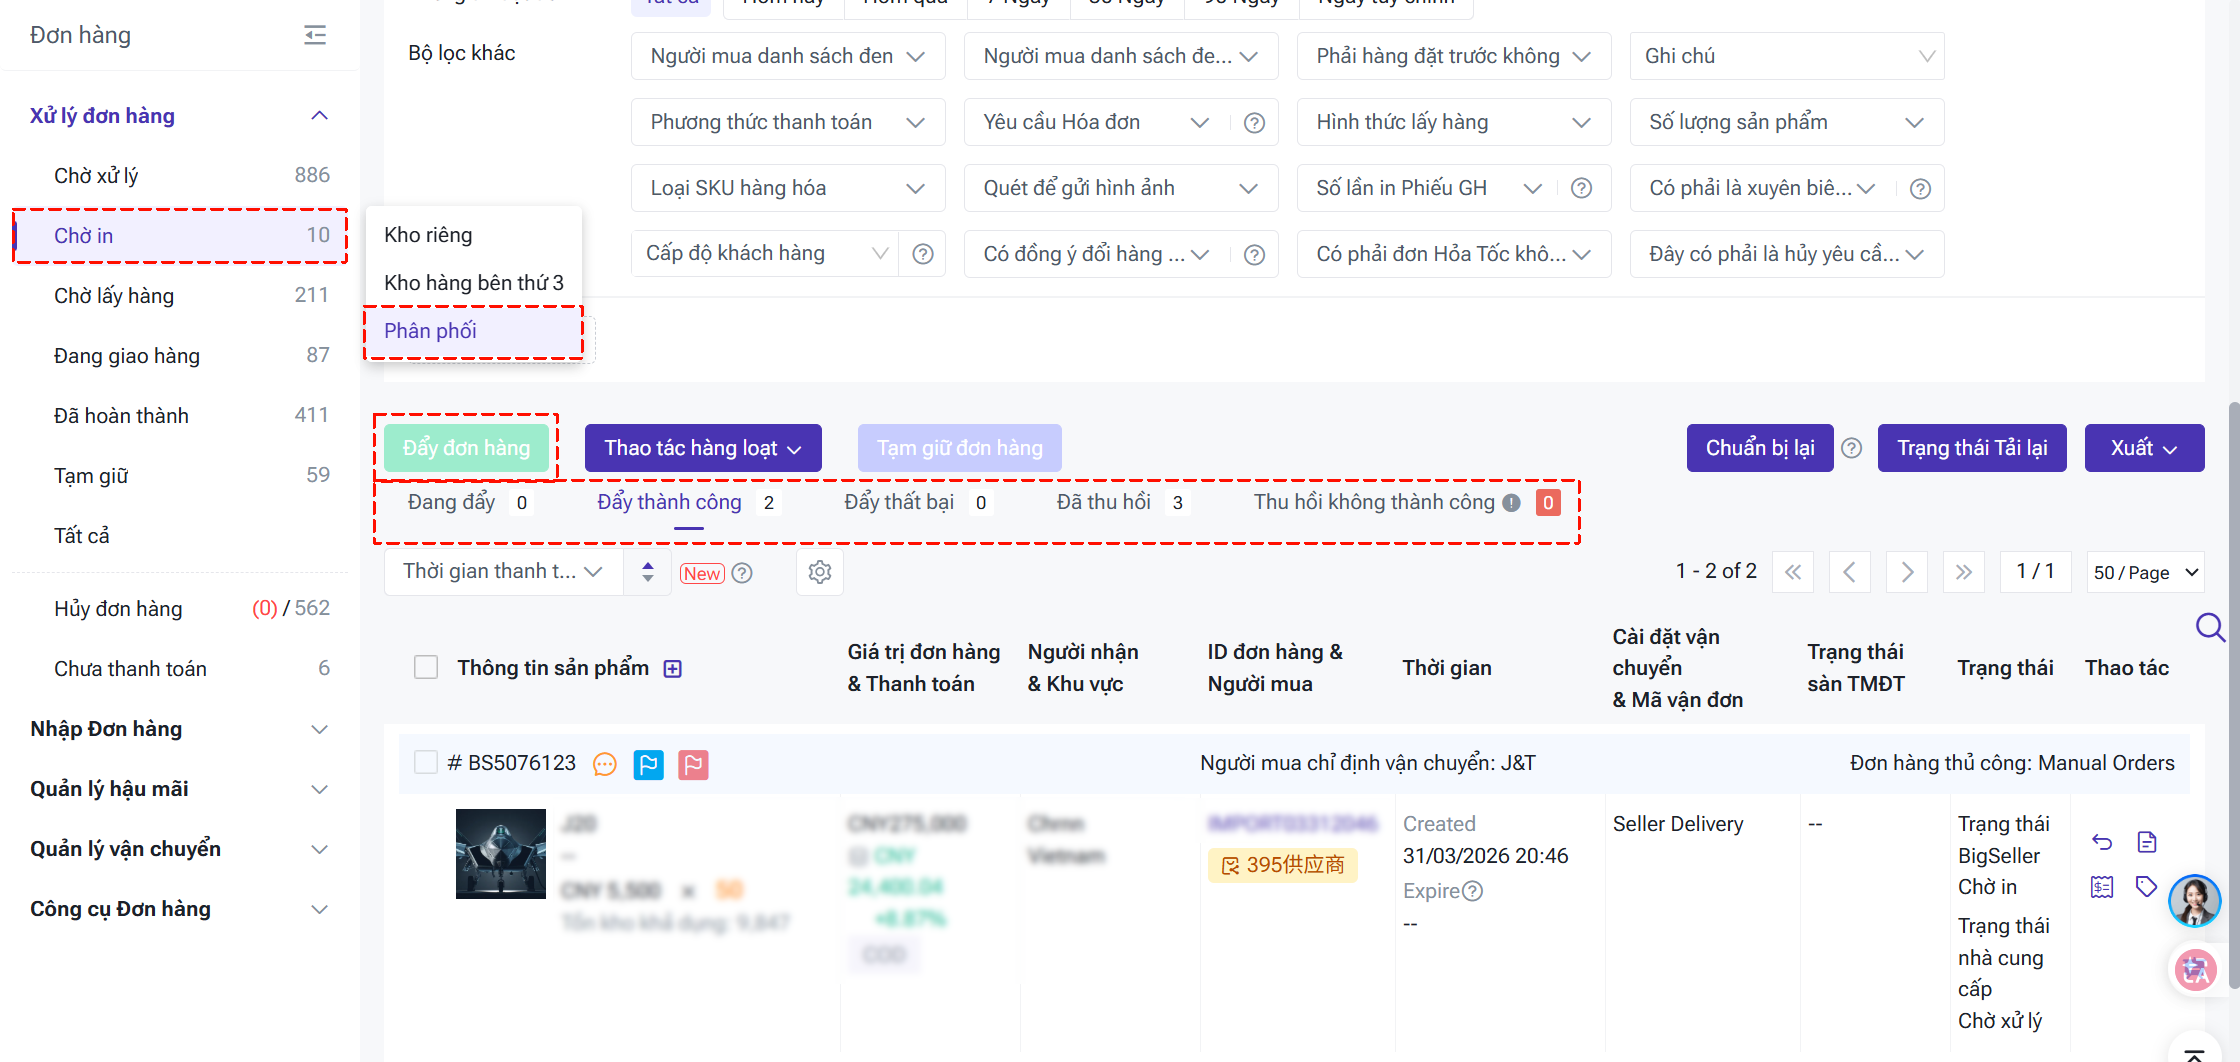Click the Trạng thái Tải lại button
This screenshot has height=1062, width=2240.
click(x=1972, y=448)
